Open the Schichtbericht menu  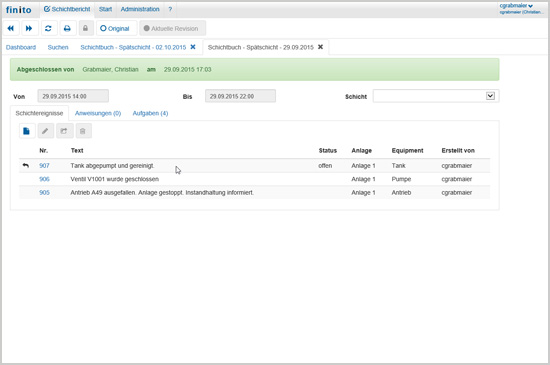[67, 9]
